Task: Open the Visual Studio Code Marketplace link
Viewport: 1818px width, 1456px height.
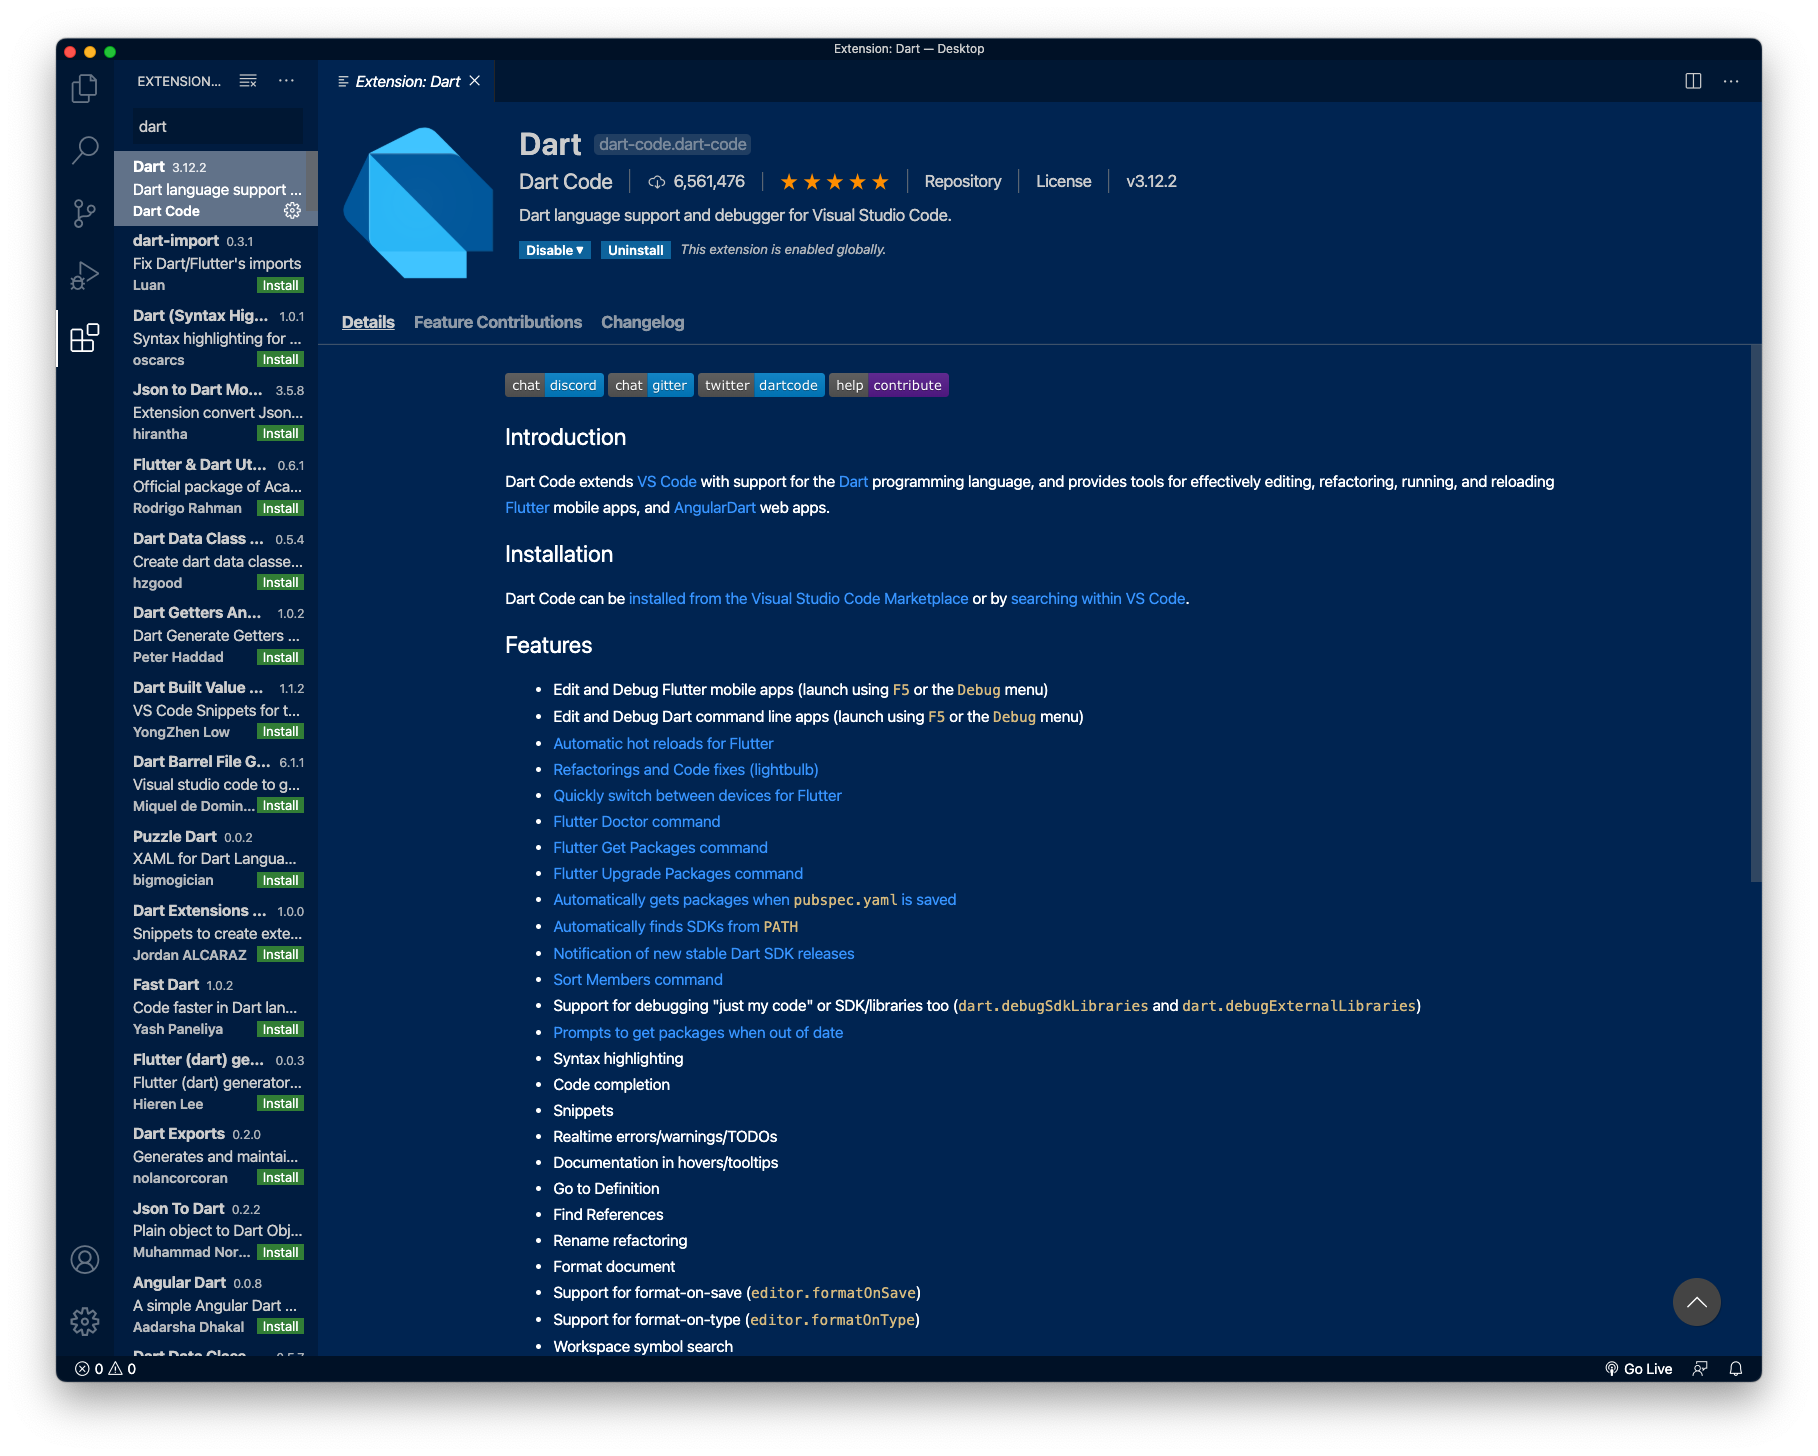Action: 799,599
